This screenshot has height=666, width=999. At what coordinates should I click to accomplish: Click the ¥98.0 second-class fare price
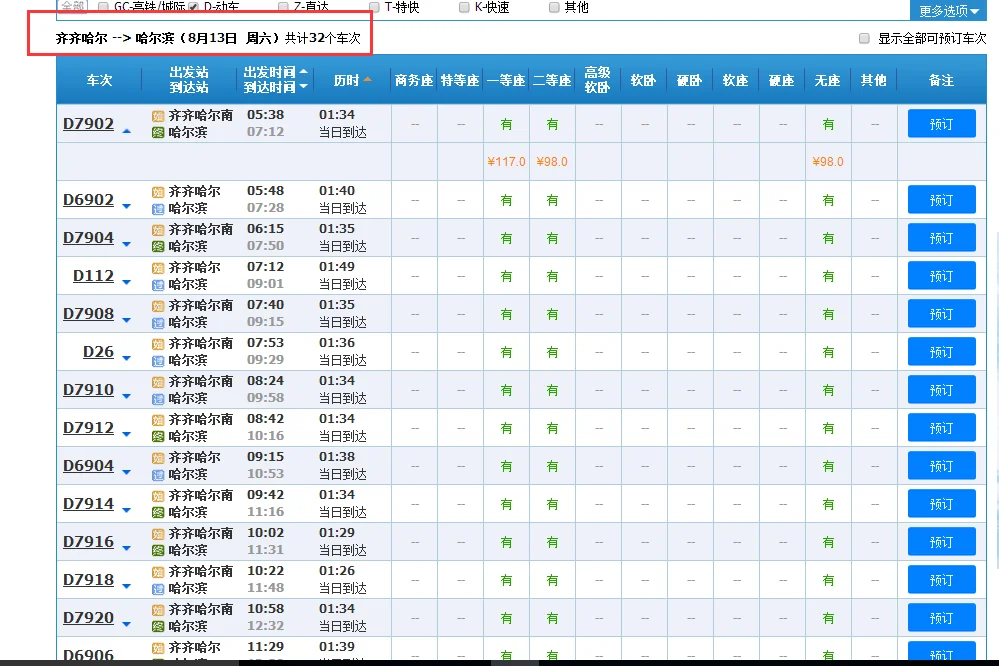551,159
